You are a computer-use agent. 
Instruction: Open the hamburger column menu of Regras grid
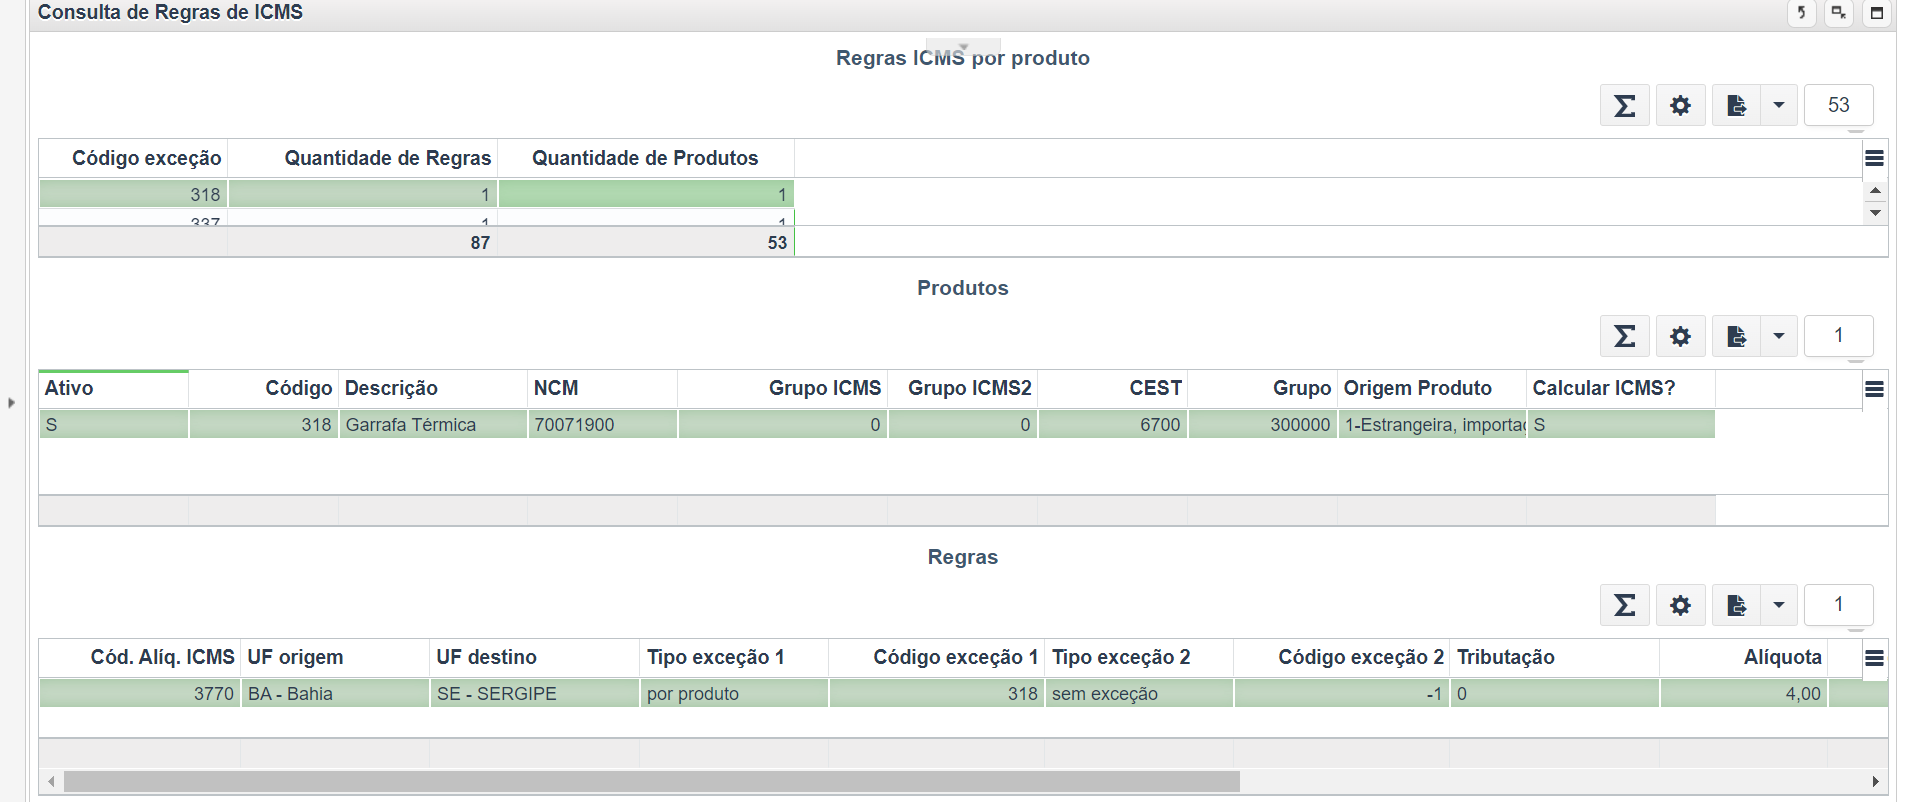(1875, 658)
